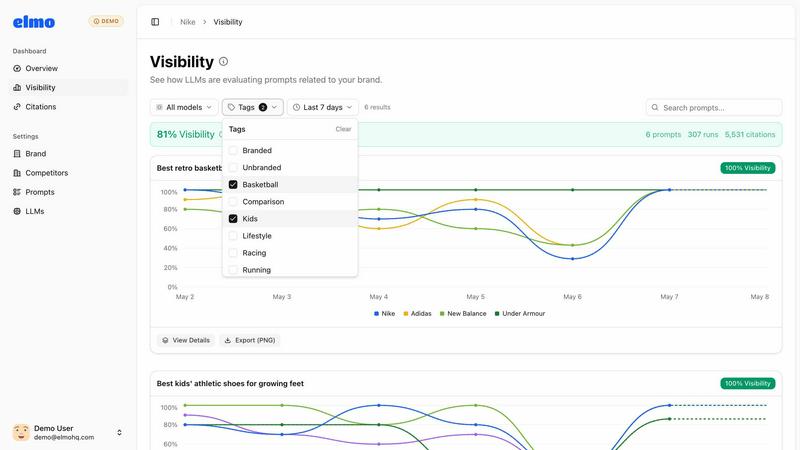Image resolution: width=800 pixels, height=450 pixels.
Task: Open the Overview page
Action: tap(70, 68)
